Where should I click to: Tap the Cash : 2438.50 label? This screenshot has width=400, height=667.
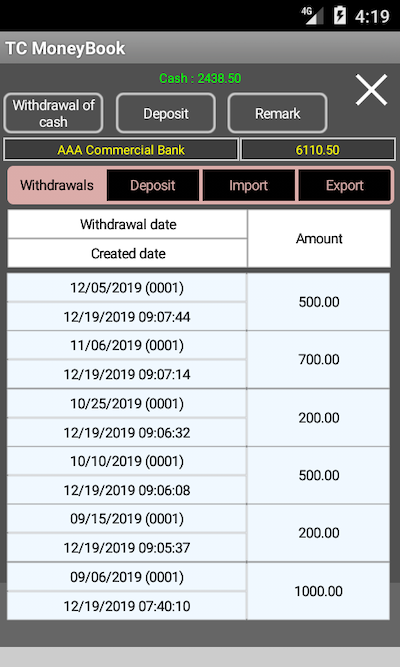tap(200, 78)
